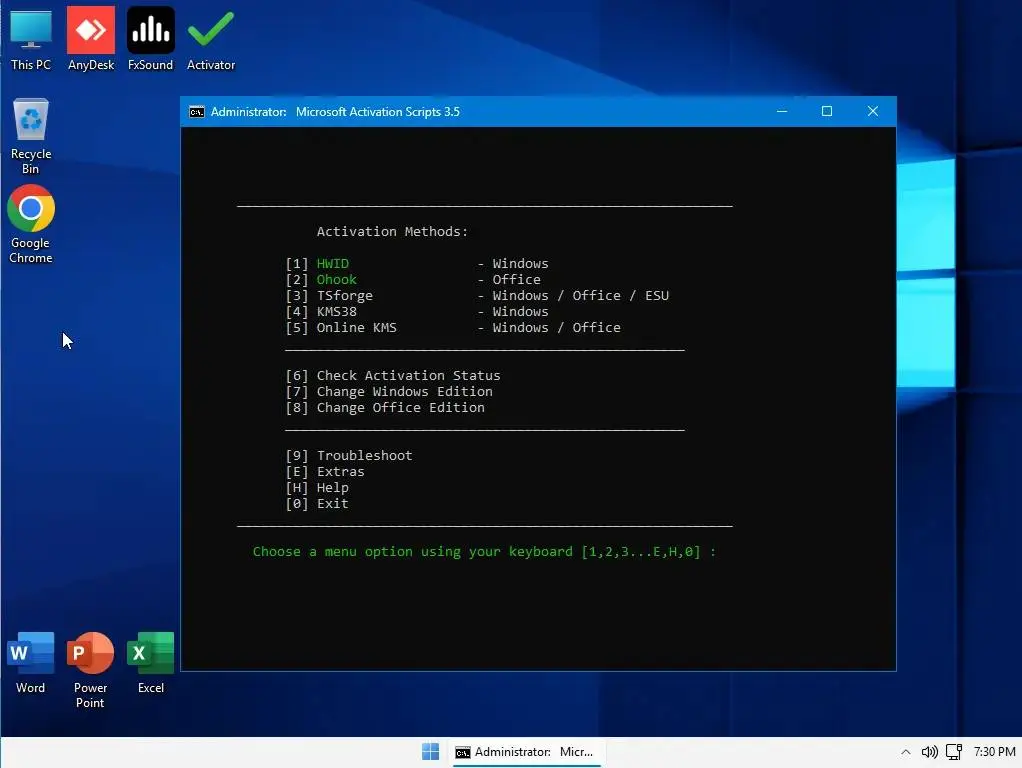The image size is (1022, 768).
Task: Select the Word desktop shortcut
Action: [31, 662]
